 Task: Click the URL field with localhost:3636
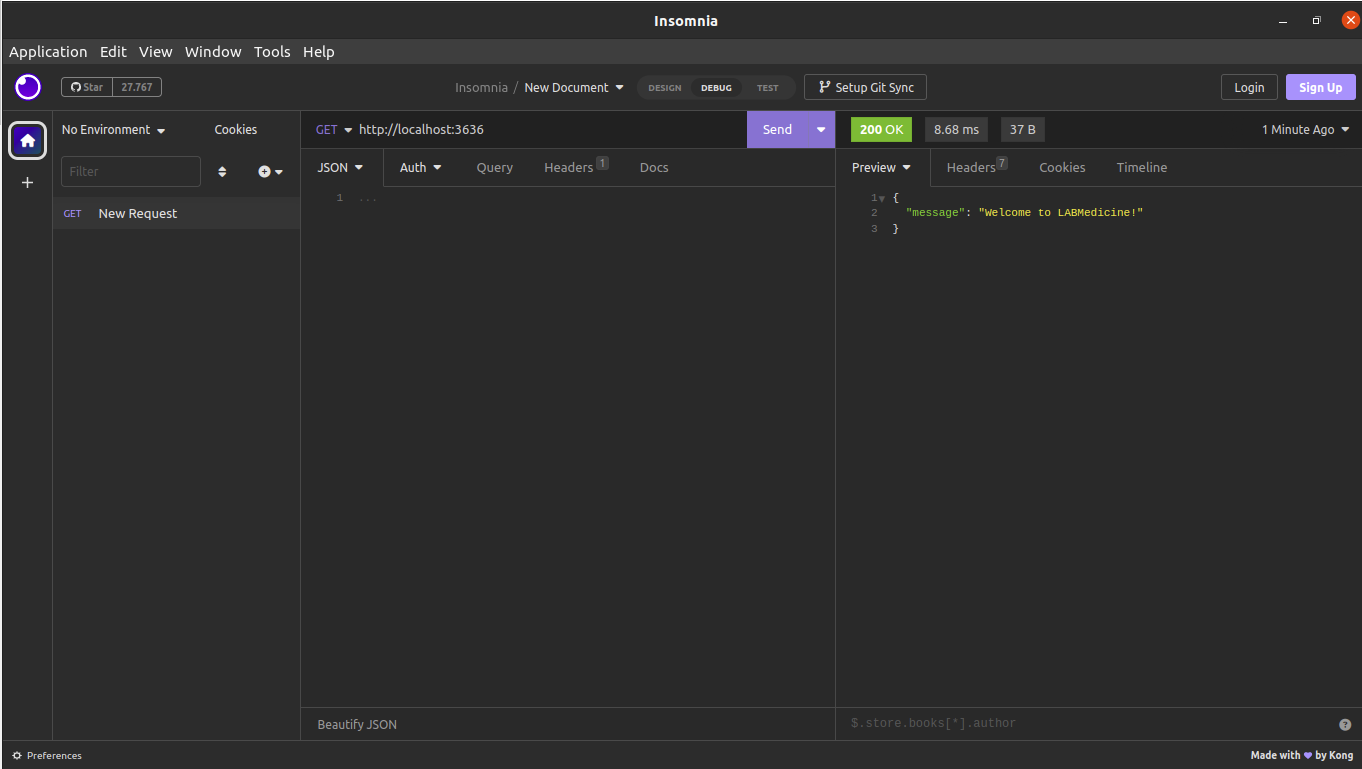coord(550,130)
